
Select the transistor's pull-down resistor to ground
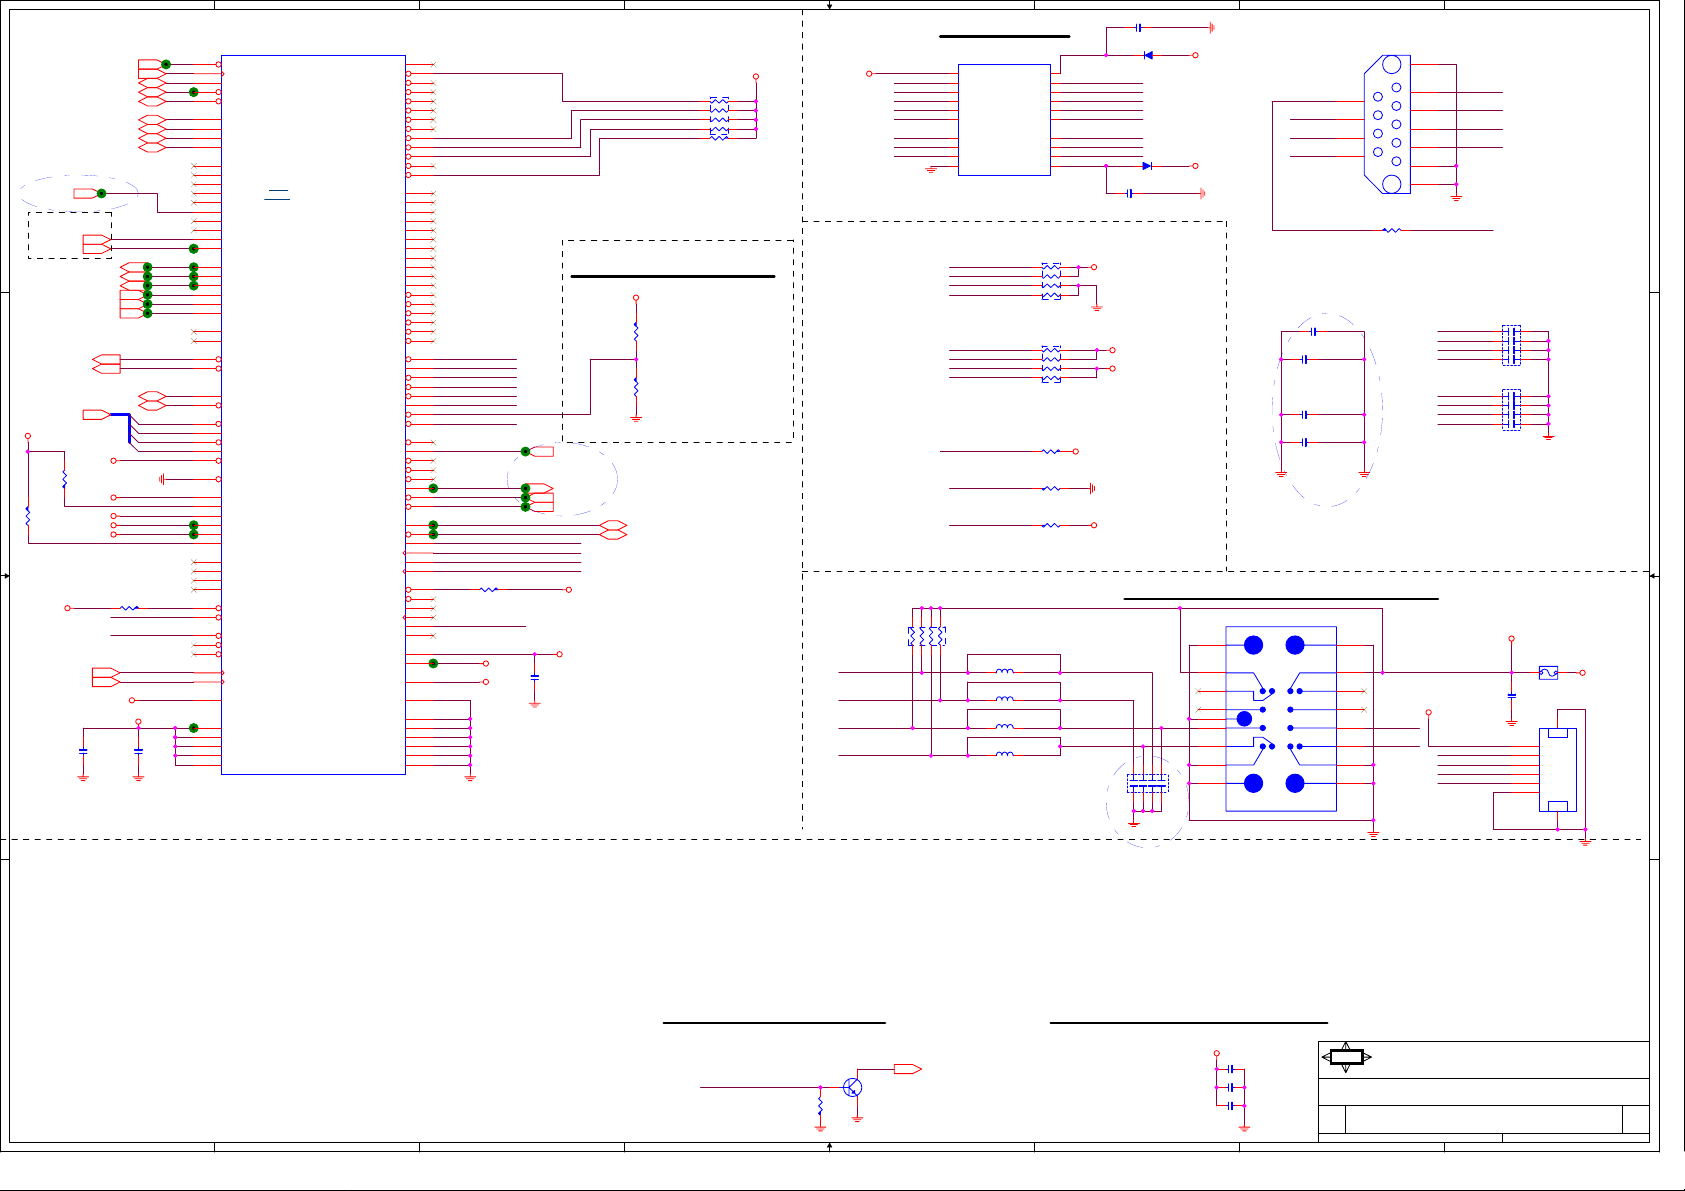click(820, 1106)
